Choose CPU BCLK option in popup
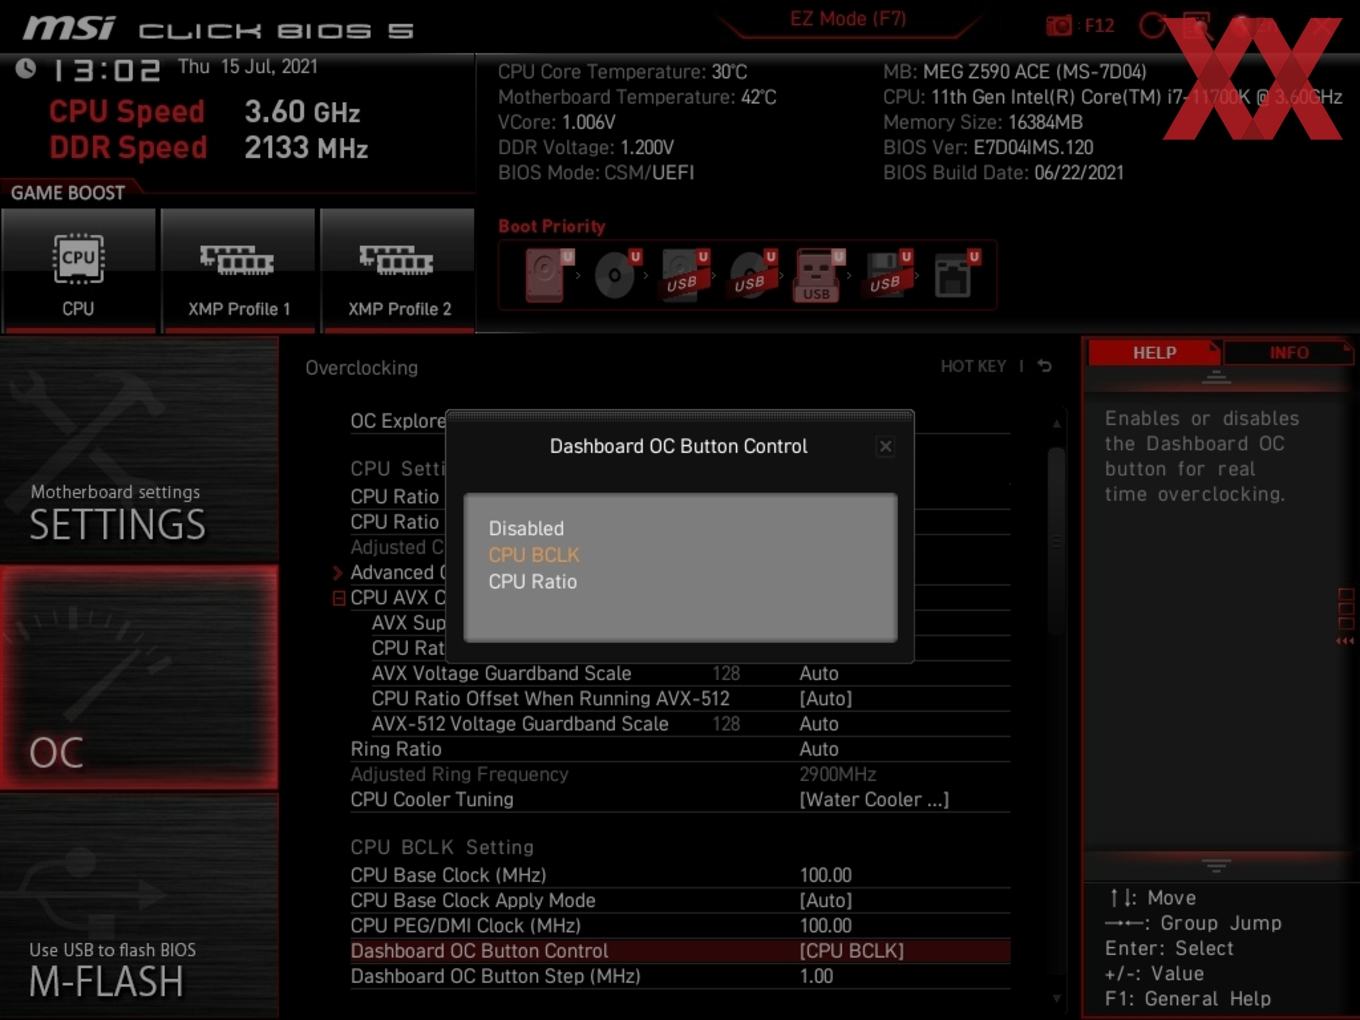1360x1020 pixels. [x=534, y=555]
